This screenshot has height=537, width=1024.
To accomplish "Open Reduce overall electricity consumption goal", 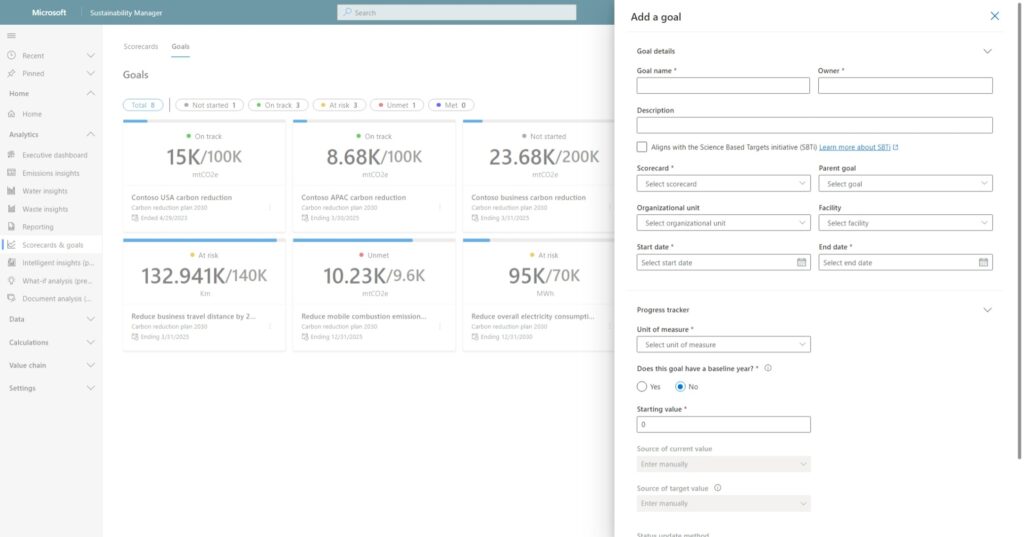I will coord(533,316).
